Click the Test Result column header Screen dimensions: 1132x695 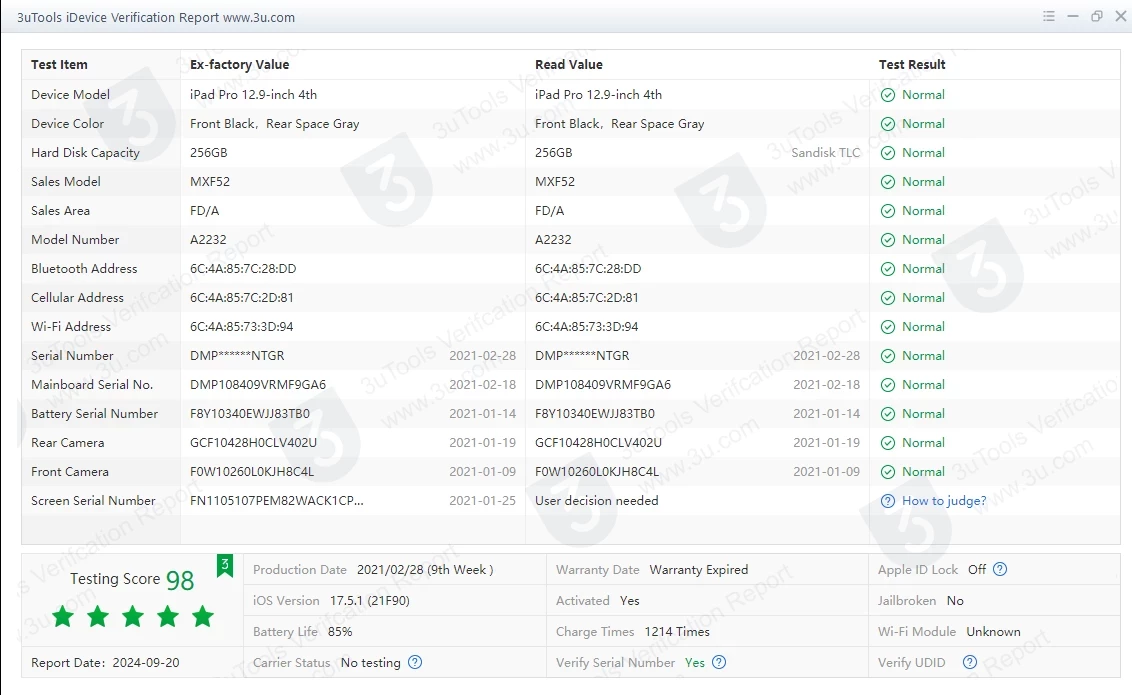tap(912, 64)
